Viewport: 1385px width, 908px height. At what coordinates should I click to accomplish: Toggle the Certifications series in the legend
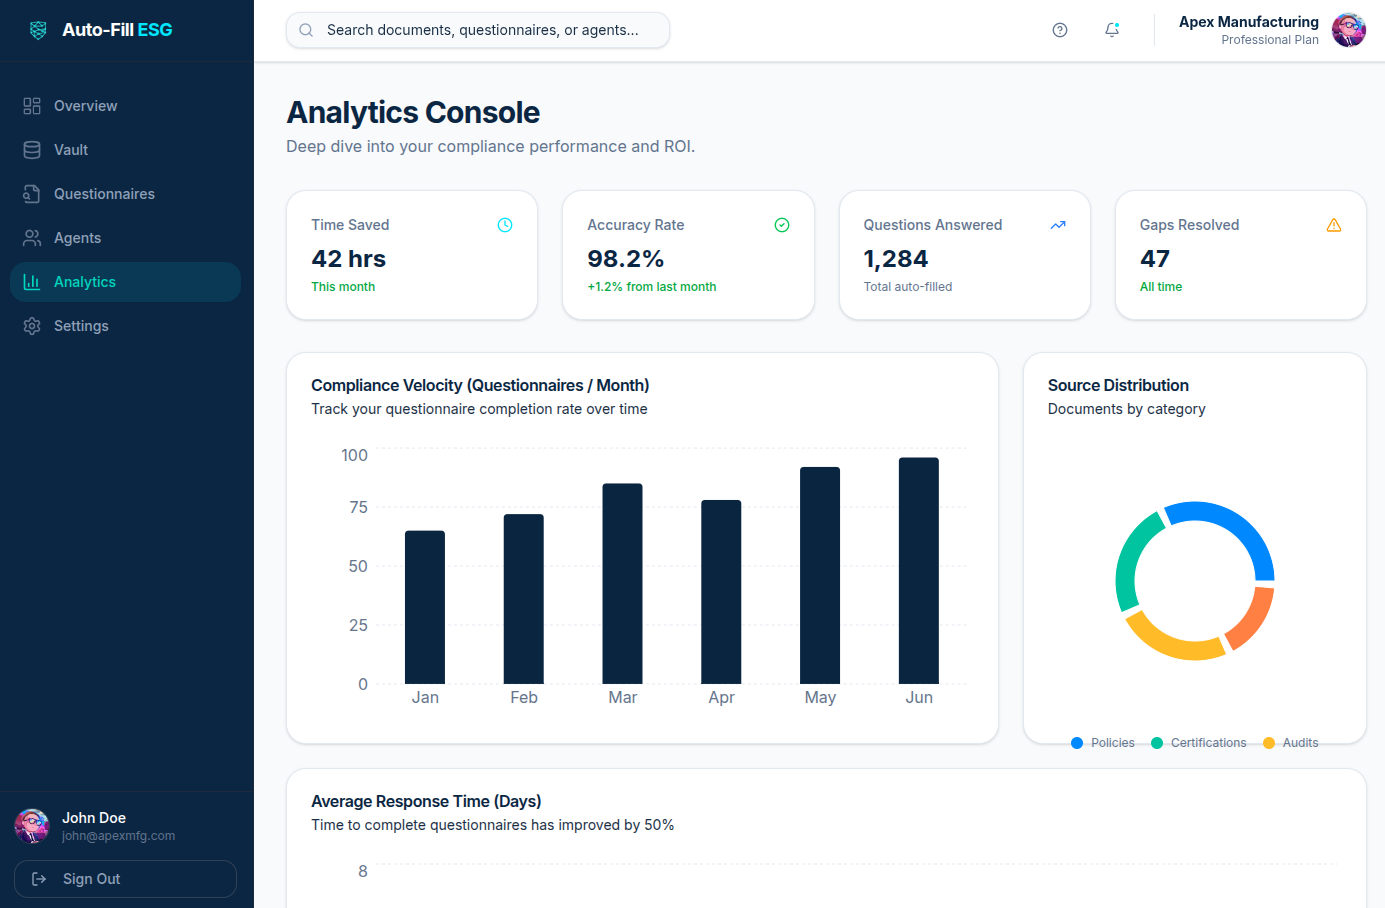1199,743
